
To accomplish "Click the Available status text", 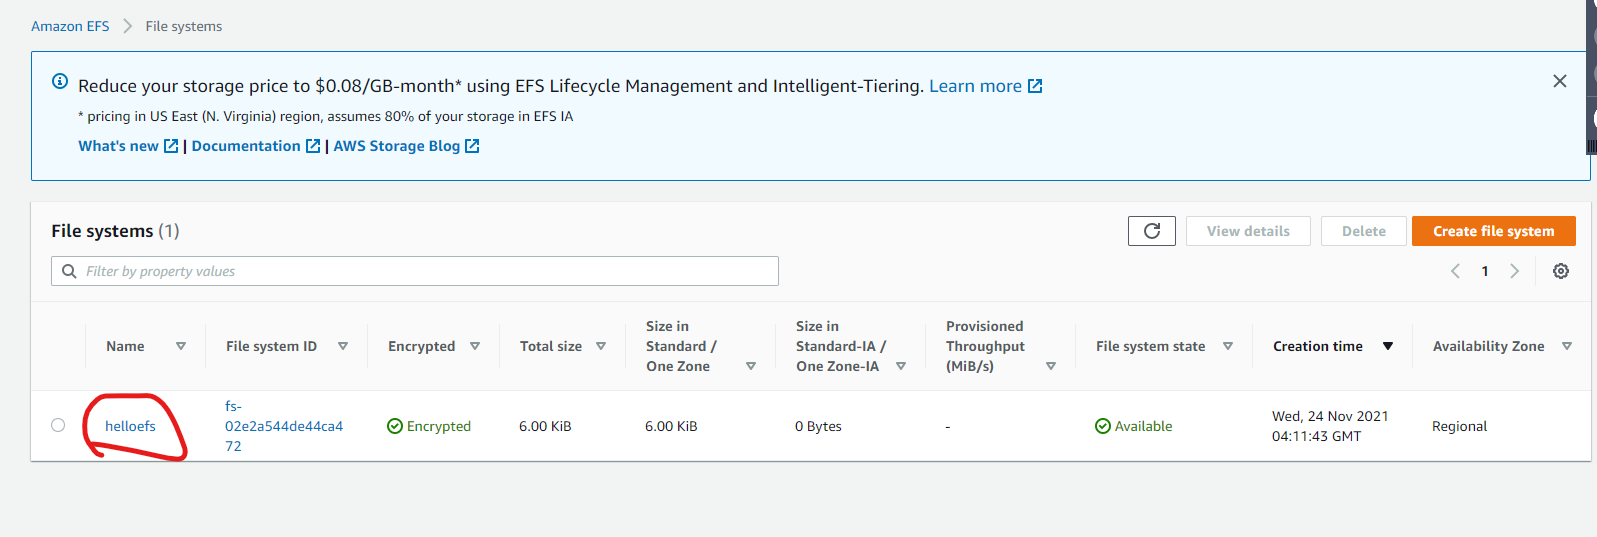I will click(x=1143, y=426).
